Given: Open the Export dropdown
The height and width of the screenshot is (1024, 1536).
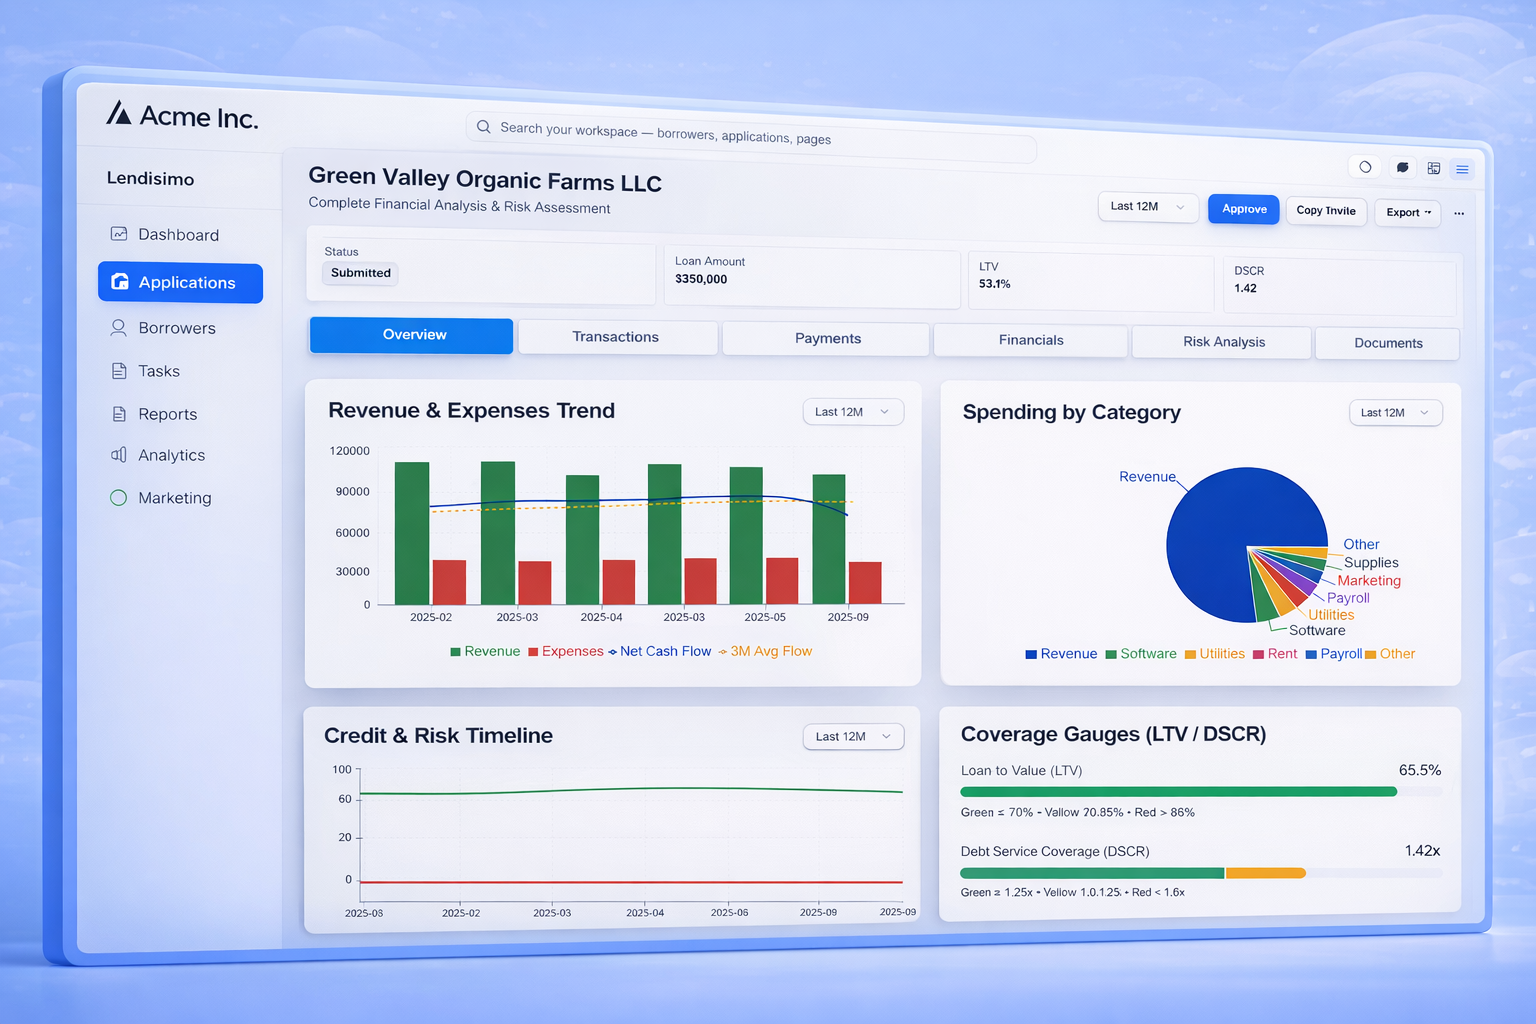Looking at the screenshot, I should (x=1407, y=213).
